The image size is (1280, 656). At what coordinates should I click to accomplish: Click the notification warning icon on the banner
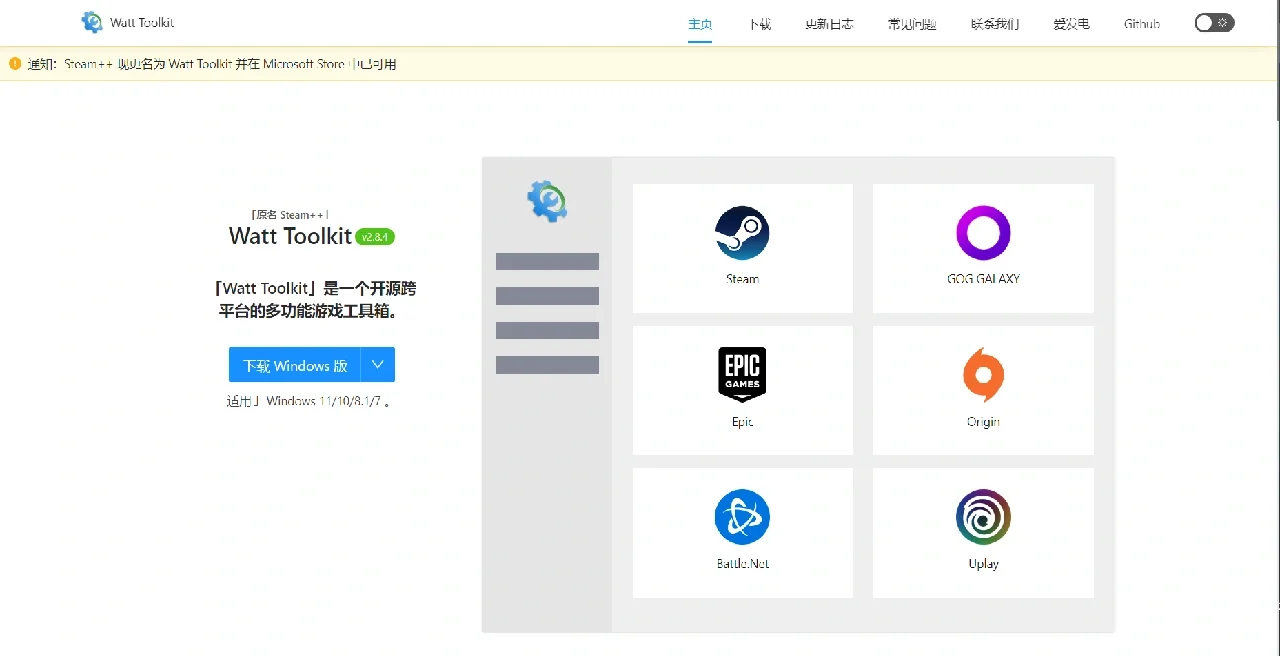point(14,63)
